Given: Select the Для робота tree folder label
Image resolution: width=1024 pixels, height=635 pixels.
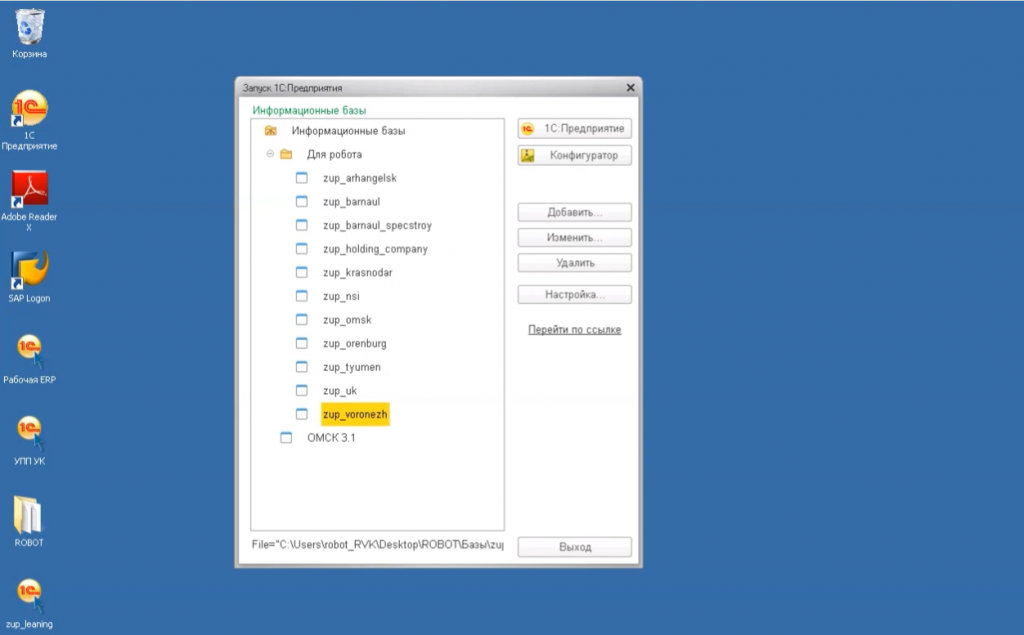Looking at the screenshot, I should pos(334,154).
